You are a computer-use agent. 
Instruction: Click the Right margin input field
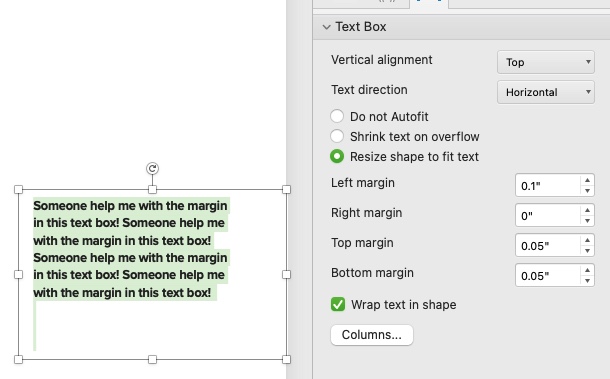pyautogui.click(x=548, y=215)
